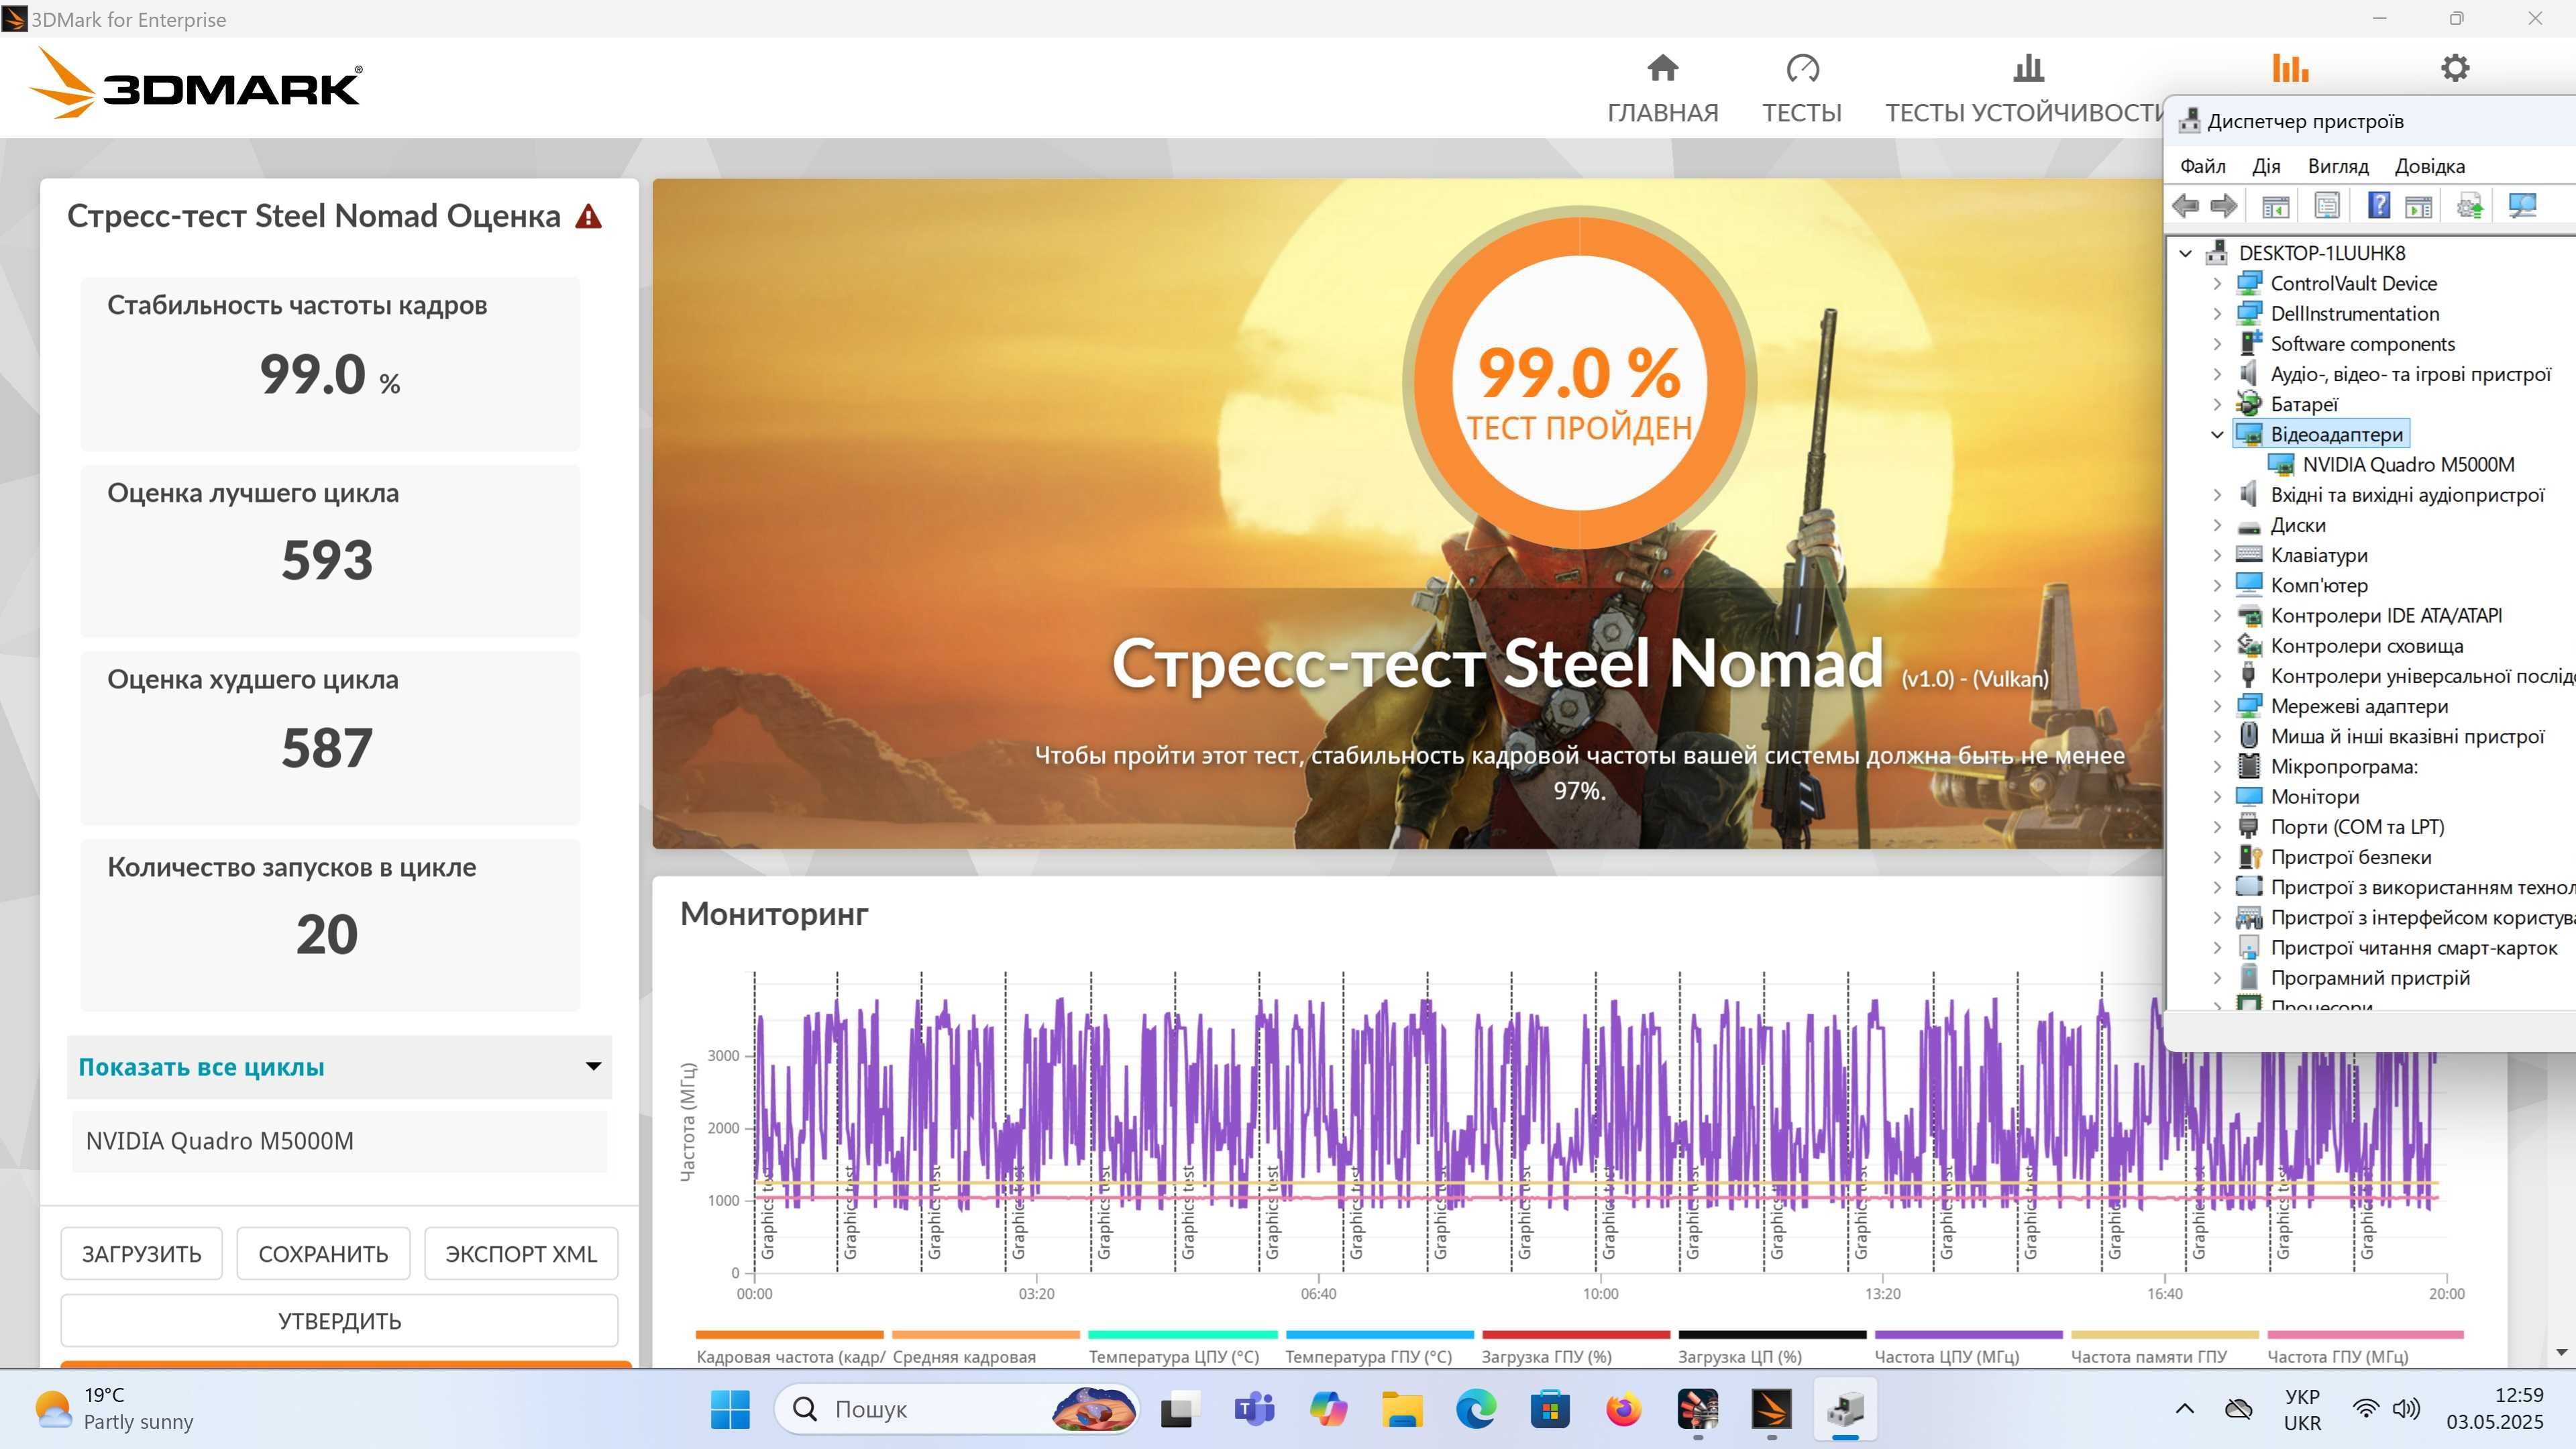This screenshot has height=1449, width=2576.
Task: Expand the Диски node
Action: pos(2217,525)
